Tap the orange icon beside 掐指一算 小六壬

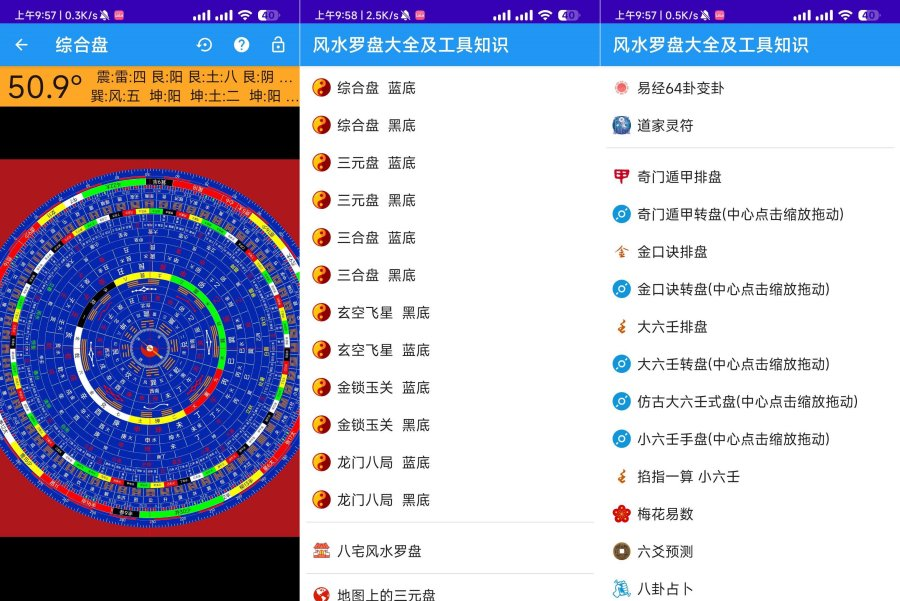click(x=621, y=476)
